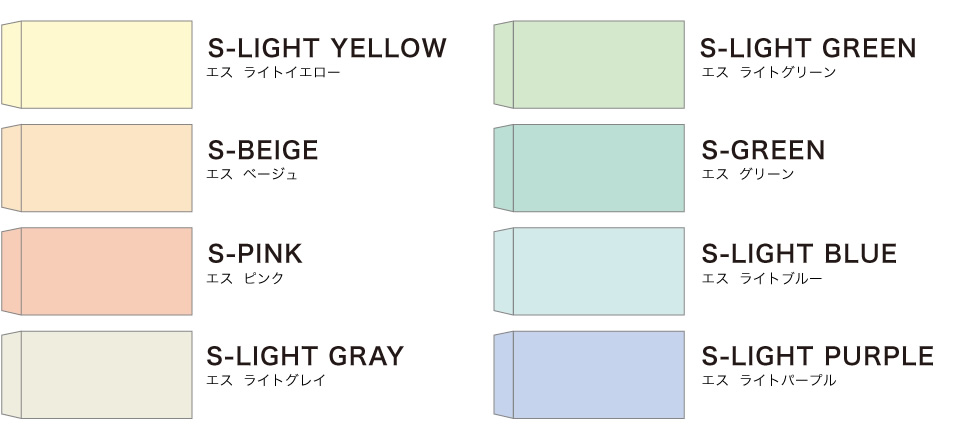Click the S-Light Yellow envelope swatch
Viewport: 960px width, 440px height.
(x=98, y=64)
